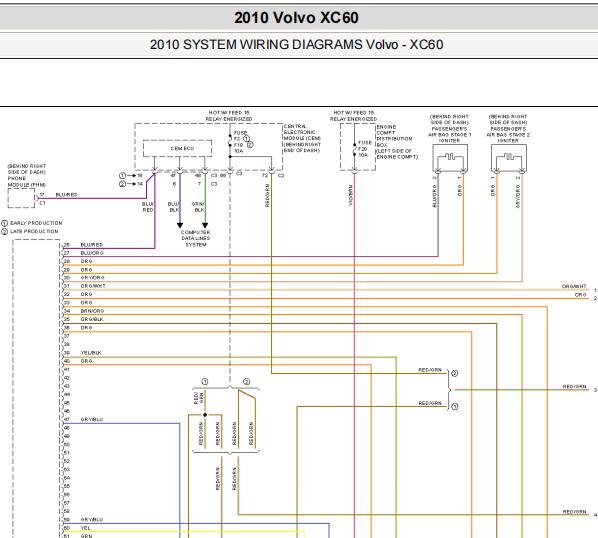Select the 'EARLY PRODUCTION' legend entry
598x538 pixels.
point(36,223)
